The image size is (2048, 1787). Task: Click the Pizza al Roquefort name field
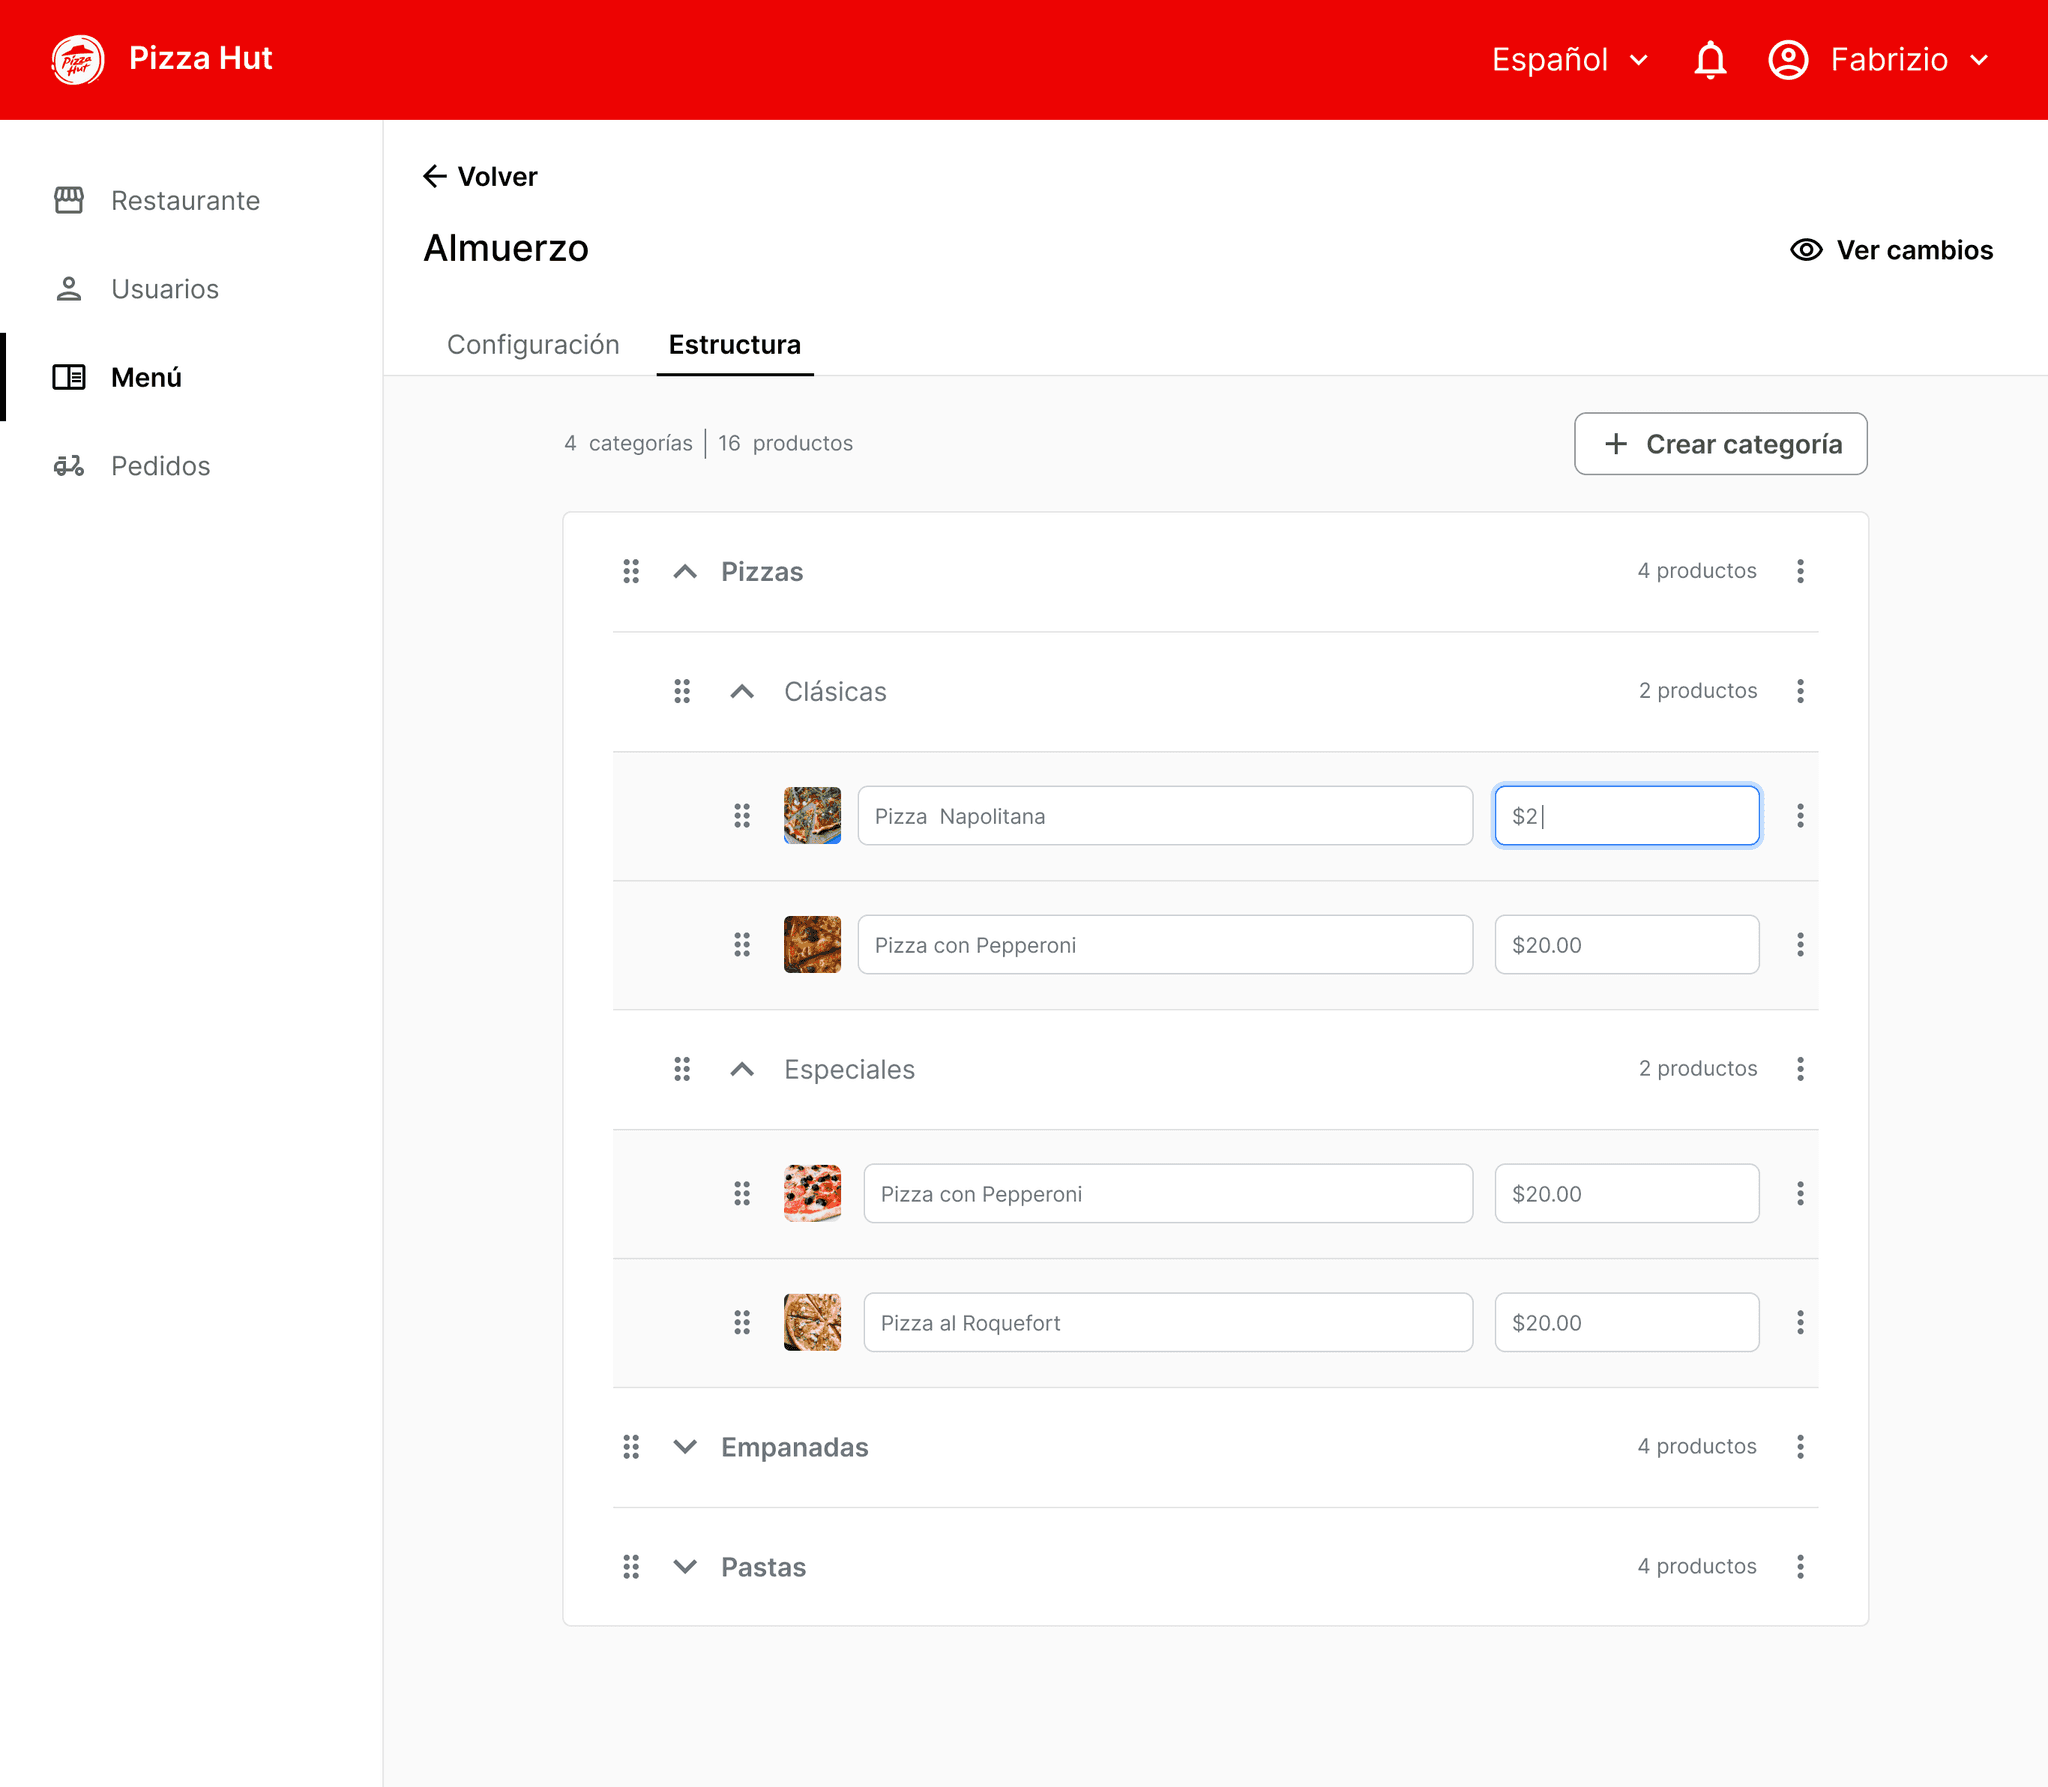1167,1323
